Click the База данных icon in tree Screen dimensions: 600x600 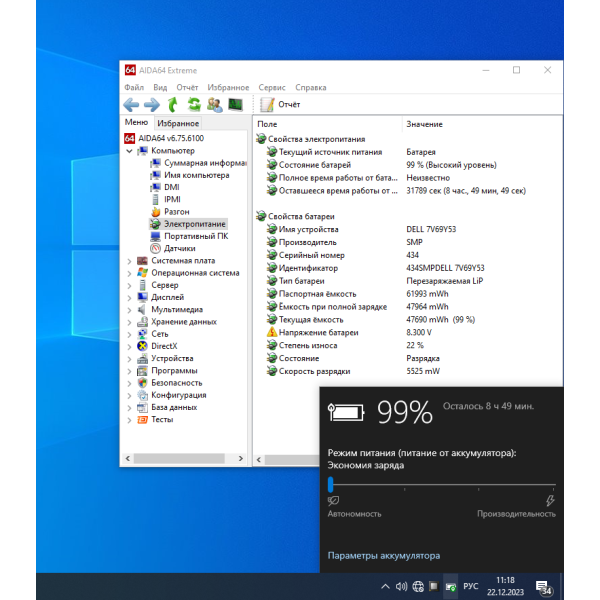pyautogui.click(x=142, y=407)
